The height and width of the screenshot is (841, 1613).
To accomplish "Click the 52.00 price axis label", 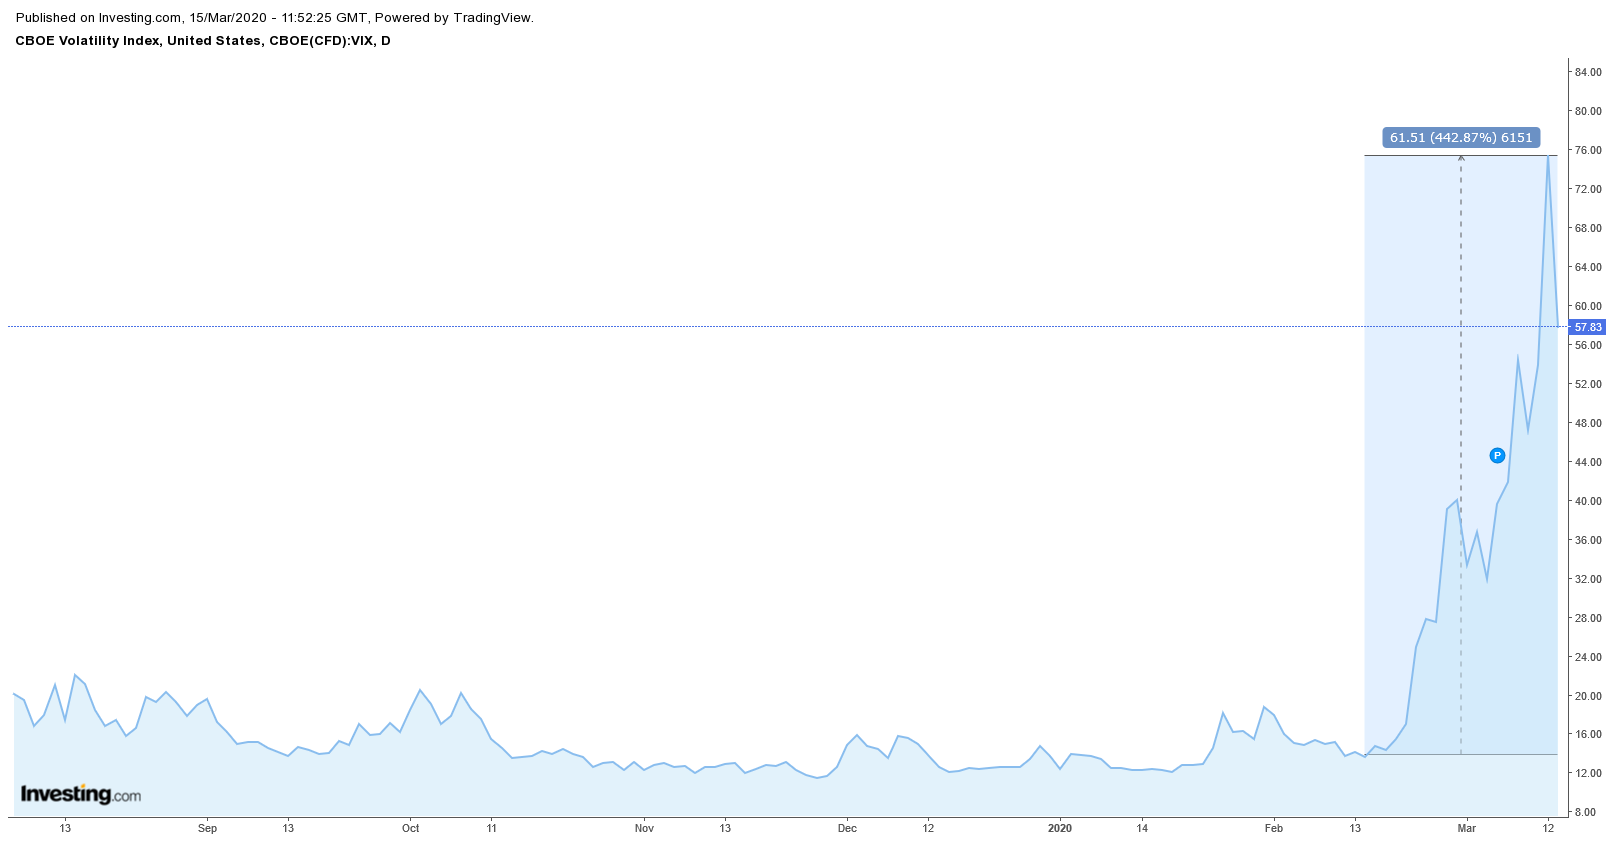I will pos(1588,384).
